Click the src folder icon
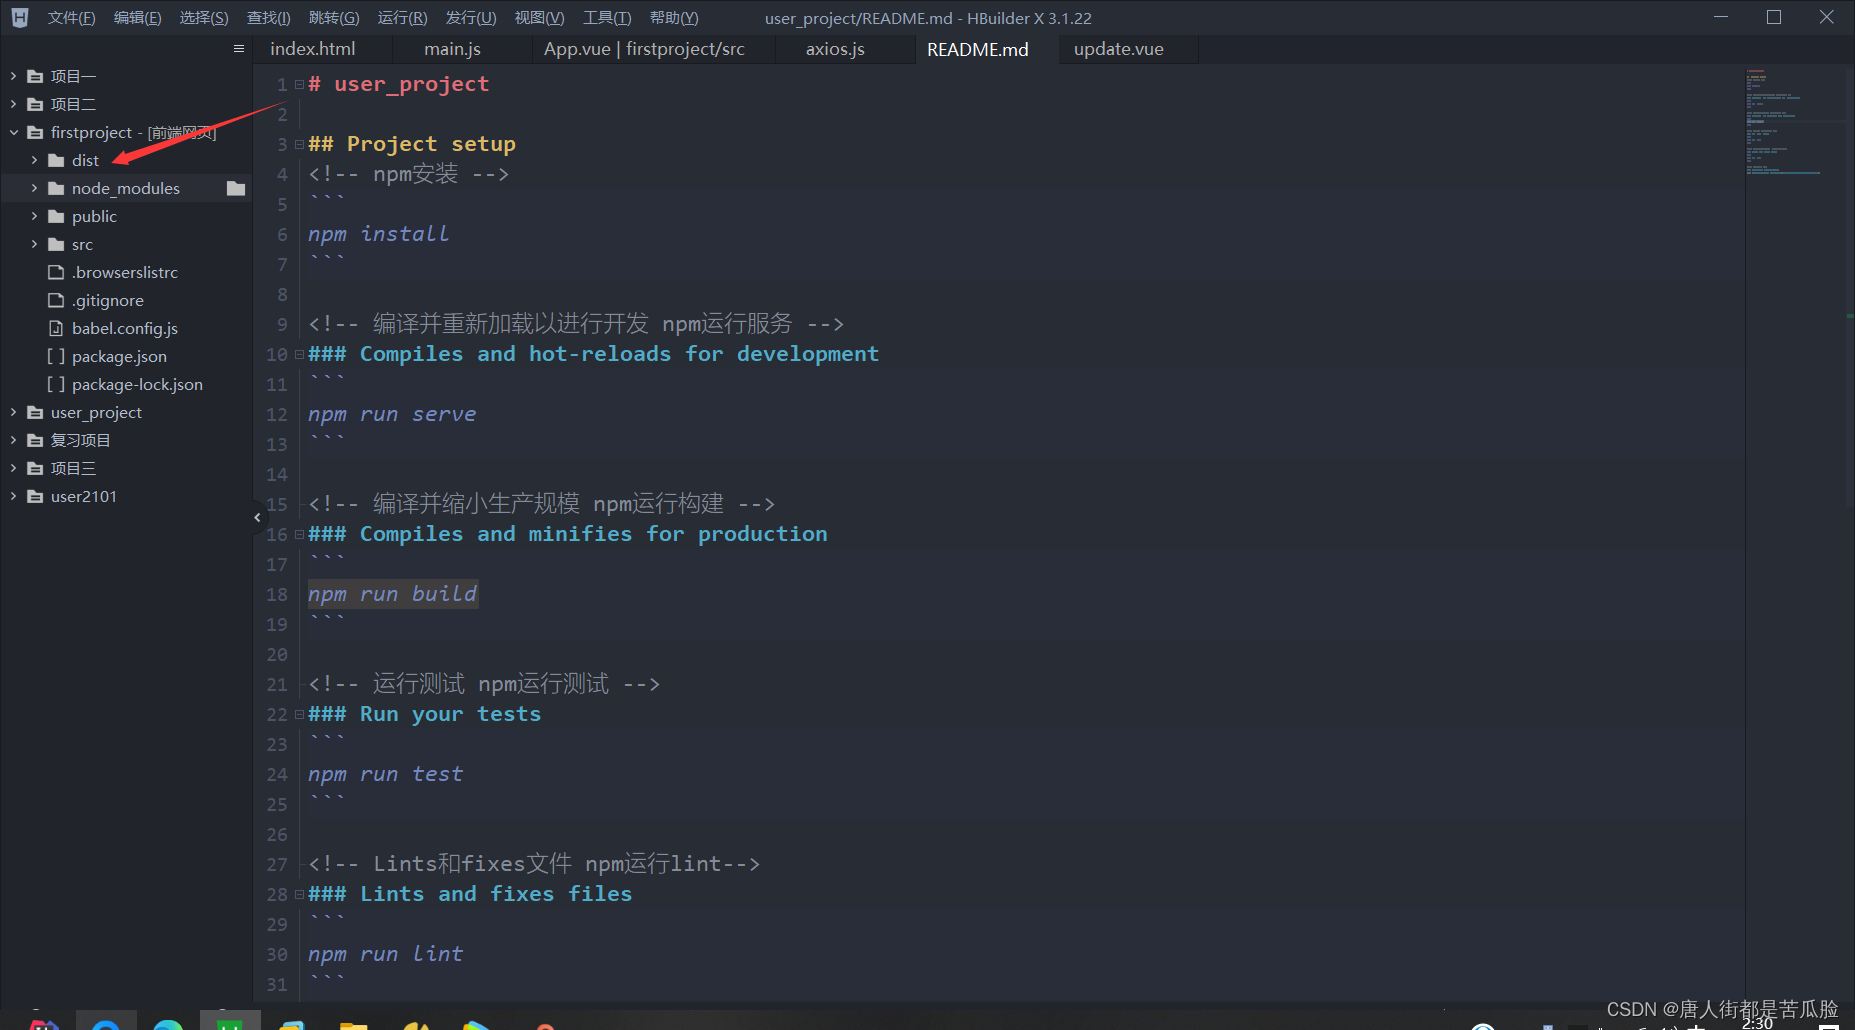The width and height of the screenshot is (1855, 1030). click(56, 244)
